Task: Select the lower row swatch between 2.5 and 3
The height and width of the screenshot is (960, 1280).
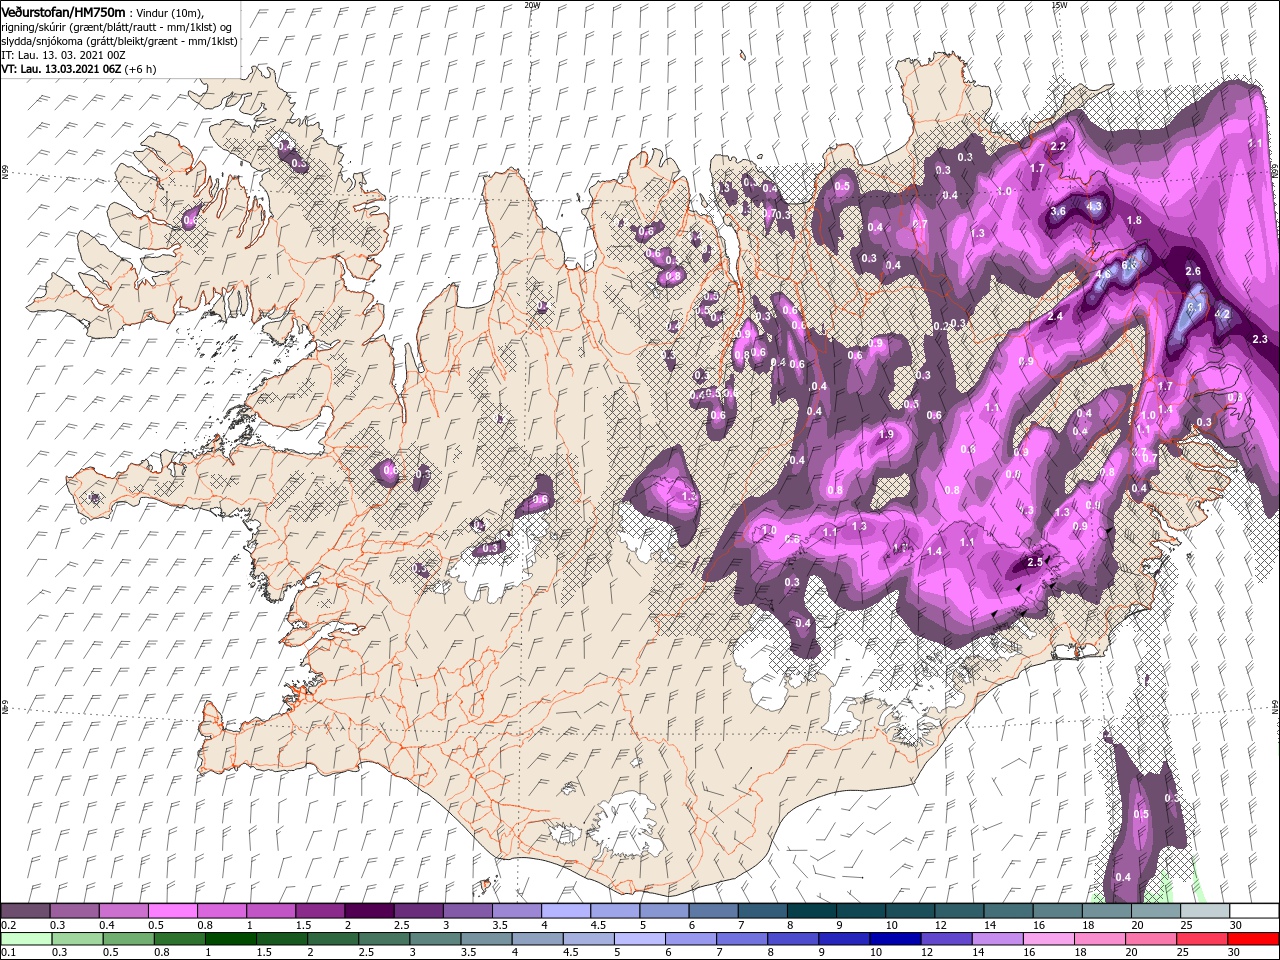Action: click(x=384, y=939)
